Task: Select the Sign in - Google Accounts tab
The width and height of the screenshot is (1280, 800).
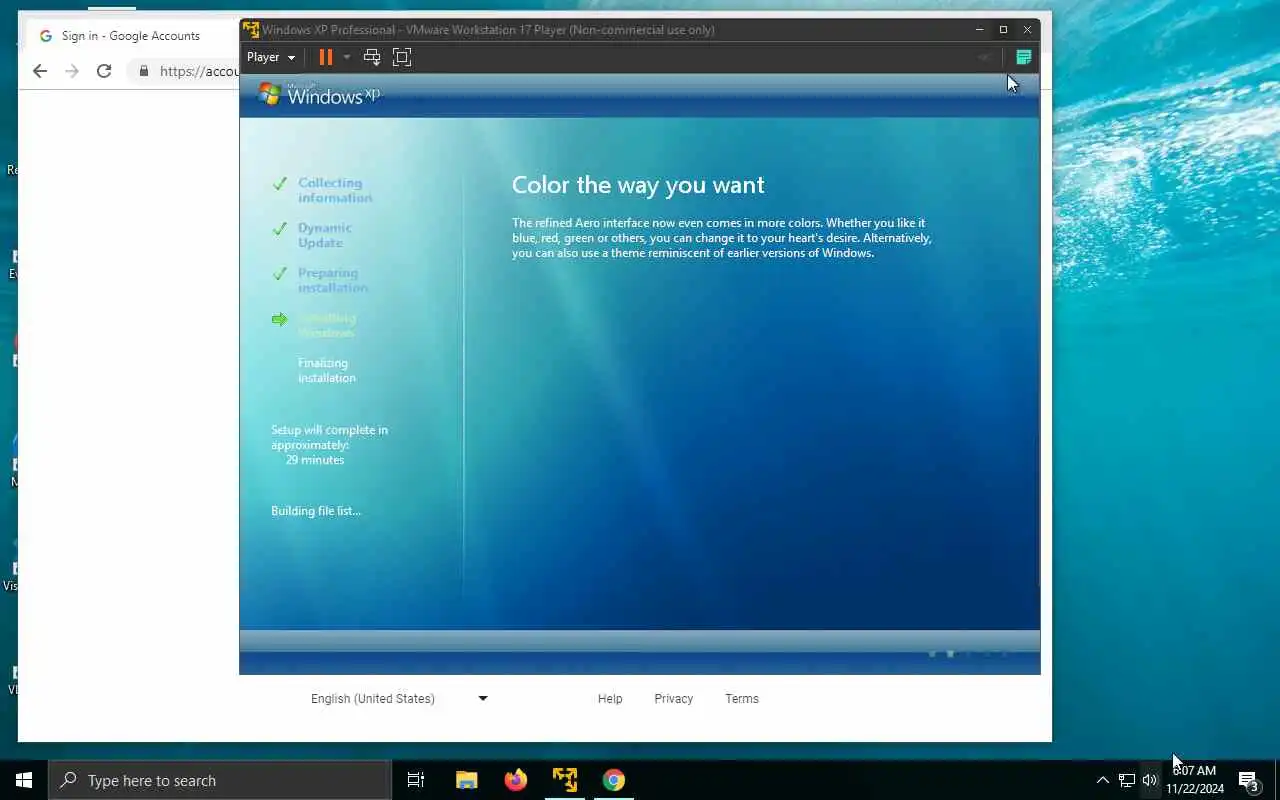Action: (130, 36)
